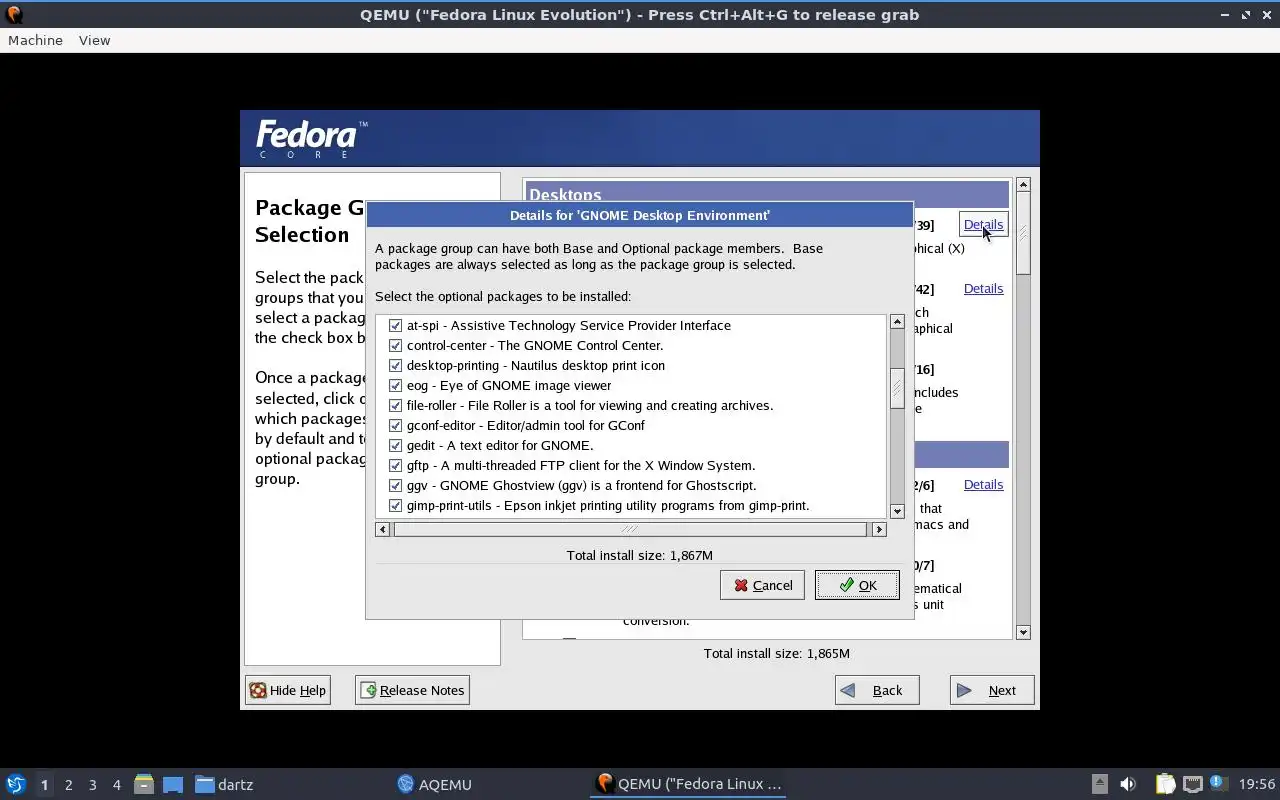This screenshot has height=800, width=1280.
Task: Click the QEMU icon in title bar
Action: (14, 15)
